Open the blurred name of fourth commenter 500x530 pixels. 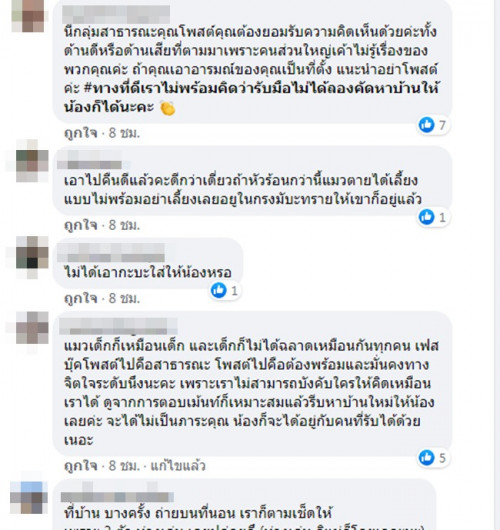pos(118,326)
